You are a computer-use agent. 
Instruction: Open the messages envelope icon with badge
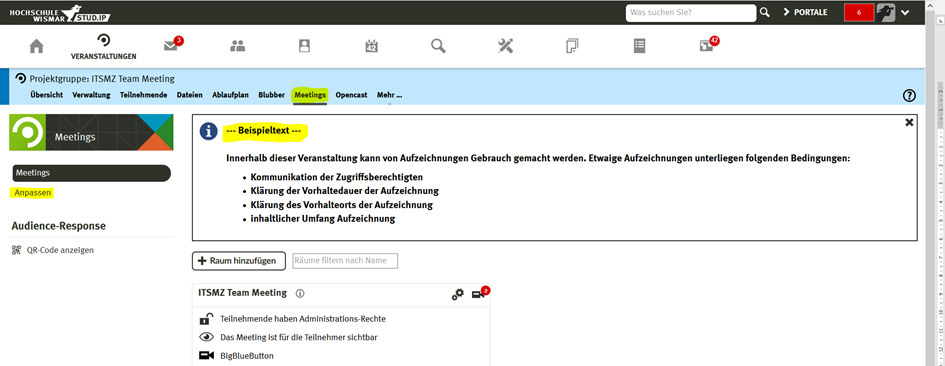pyautogui.click(x=172, y=45)
